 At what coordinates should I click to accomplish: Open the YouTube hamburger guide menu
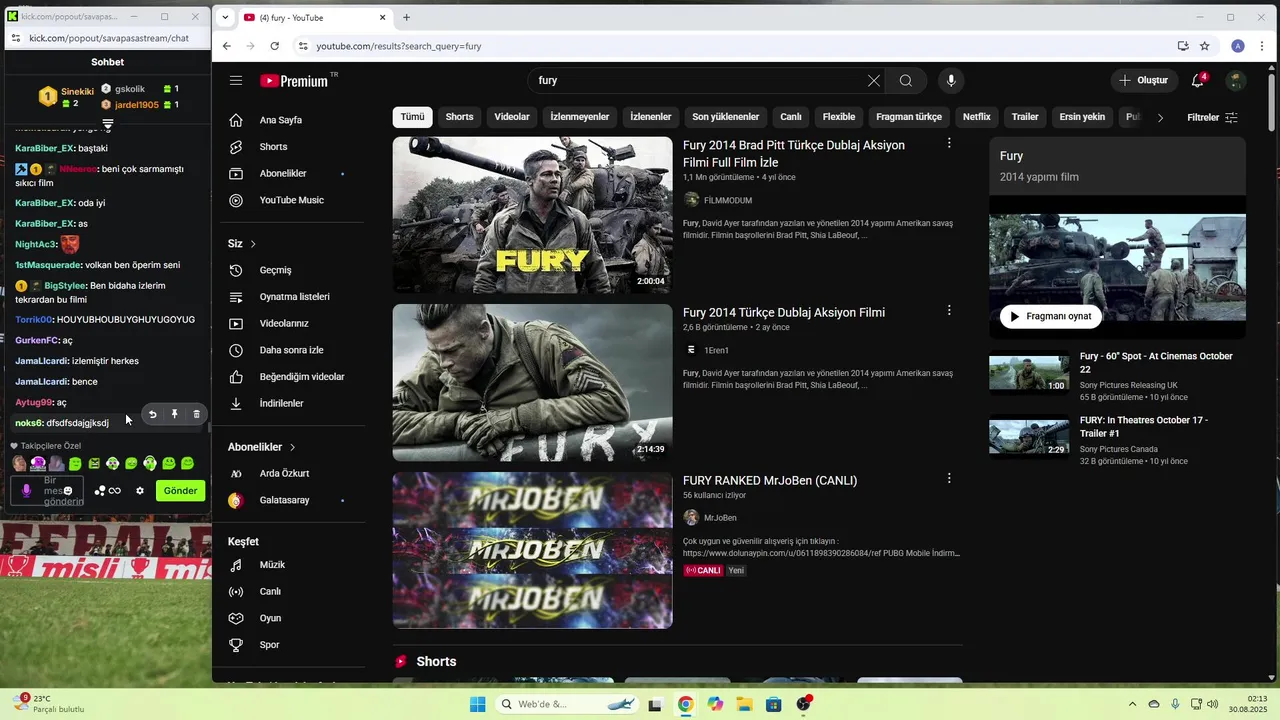pos(236,81)
